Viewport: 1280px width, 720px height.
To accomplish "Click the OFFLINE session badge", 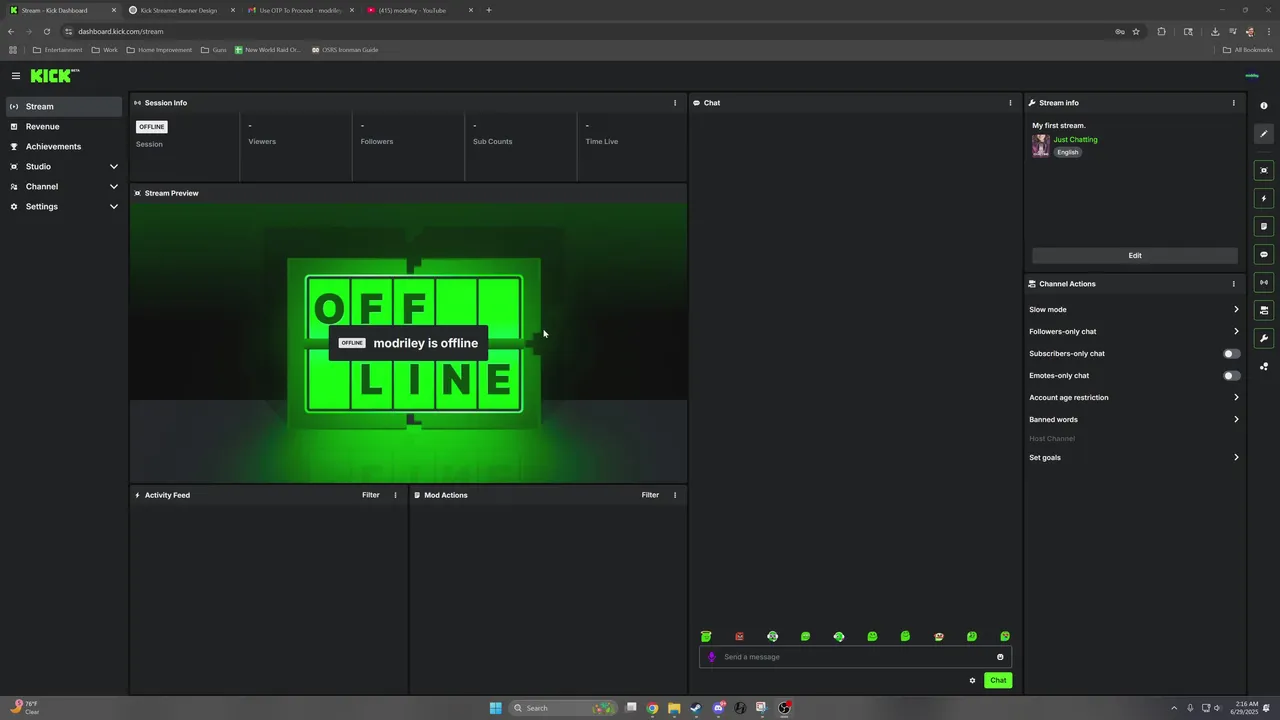I will pos(152,127).
